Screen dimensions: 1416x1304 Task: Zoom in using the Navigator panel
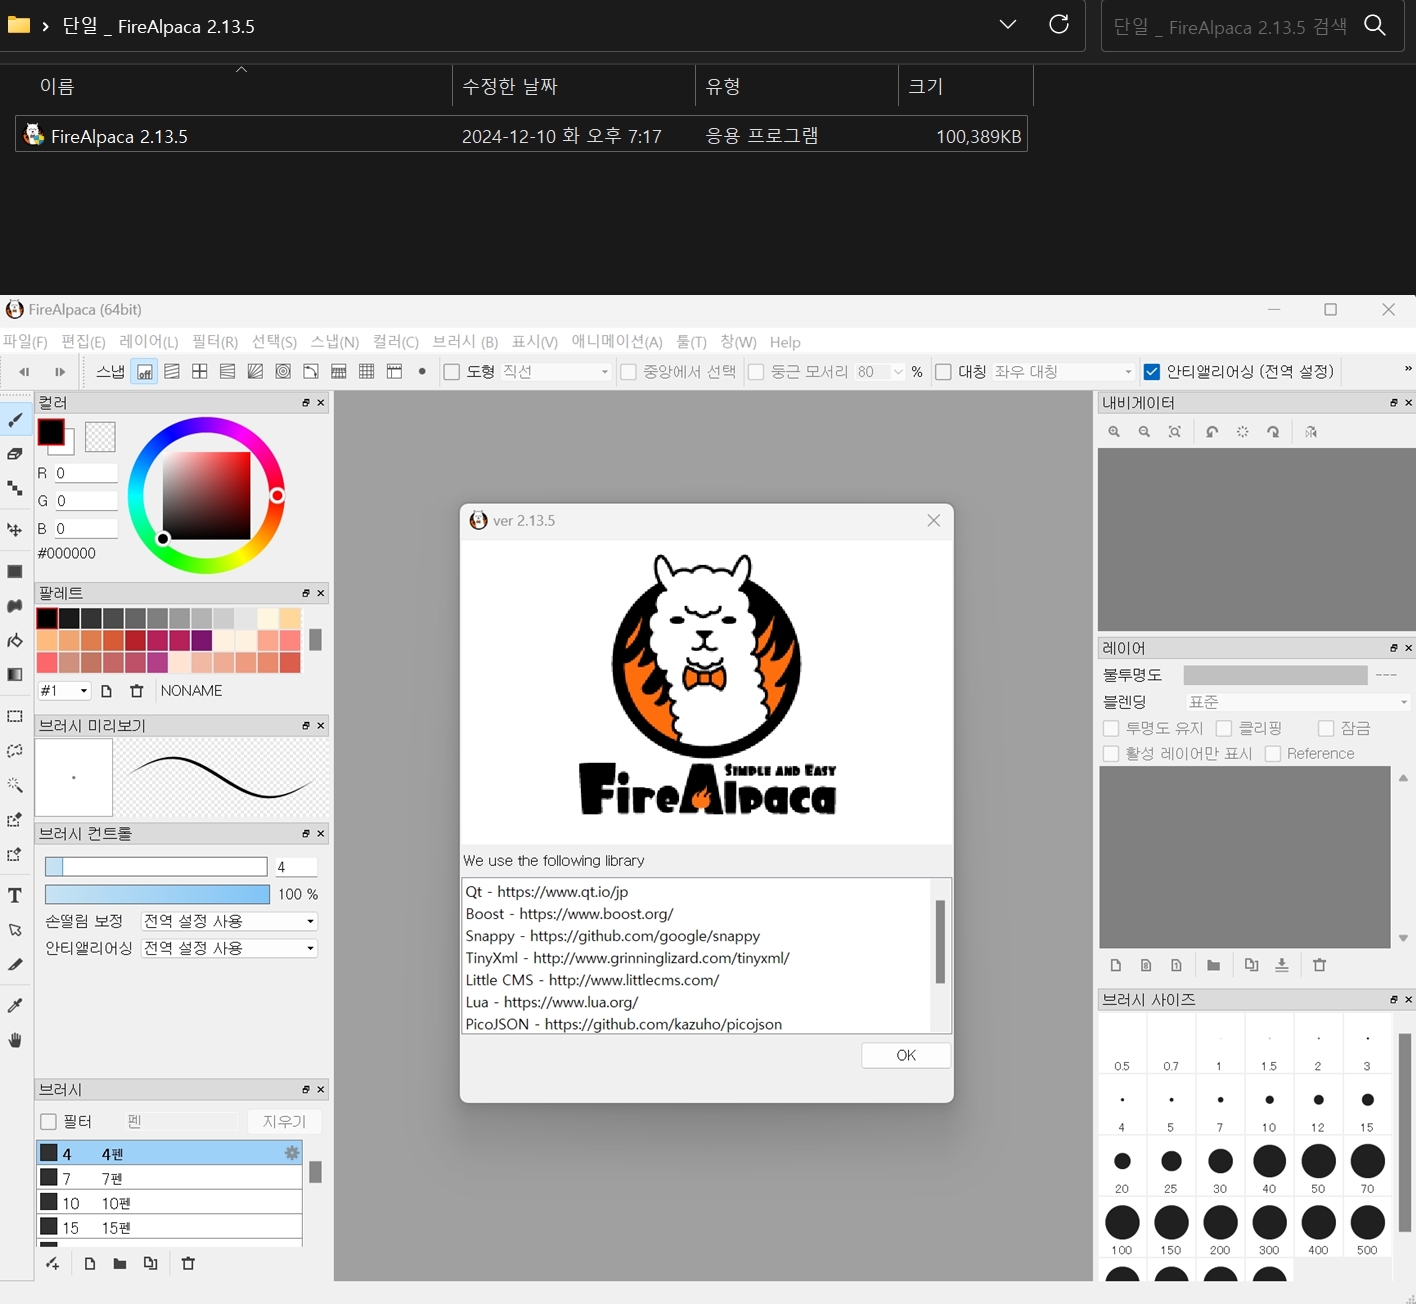1114,432
